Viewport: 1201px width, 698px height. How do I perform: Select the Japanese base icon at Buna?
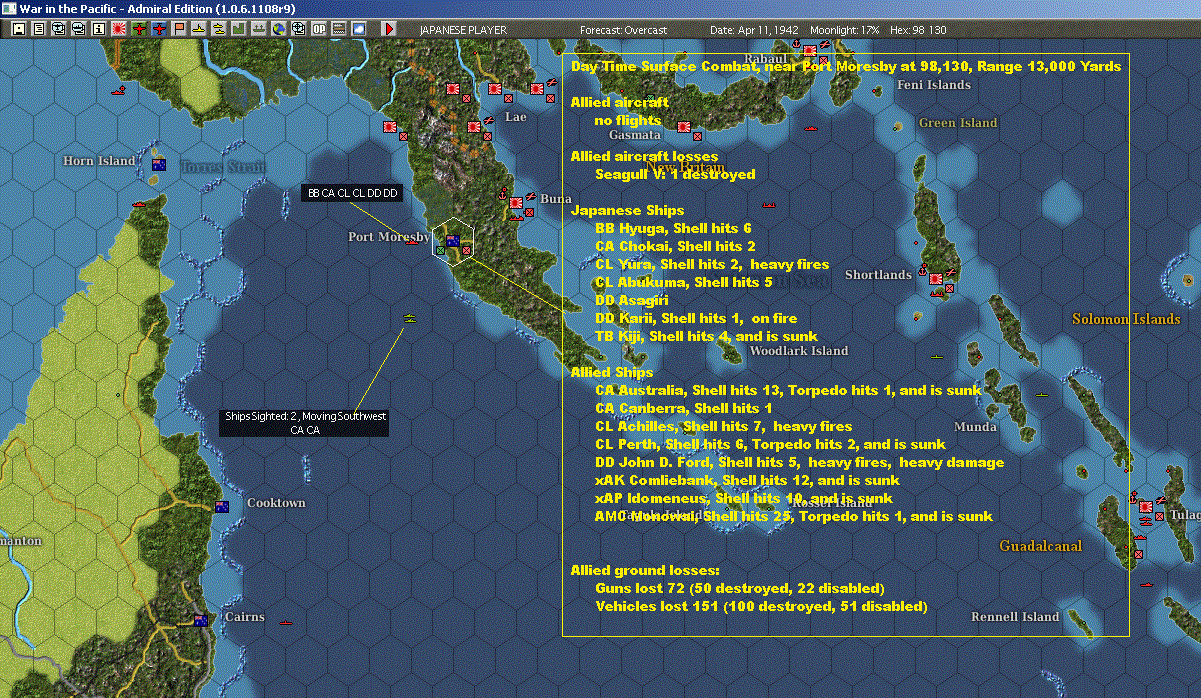(516, 203)
